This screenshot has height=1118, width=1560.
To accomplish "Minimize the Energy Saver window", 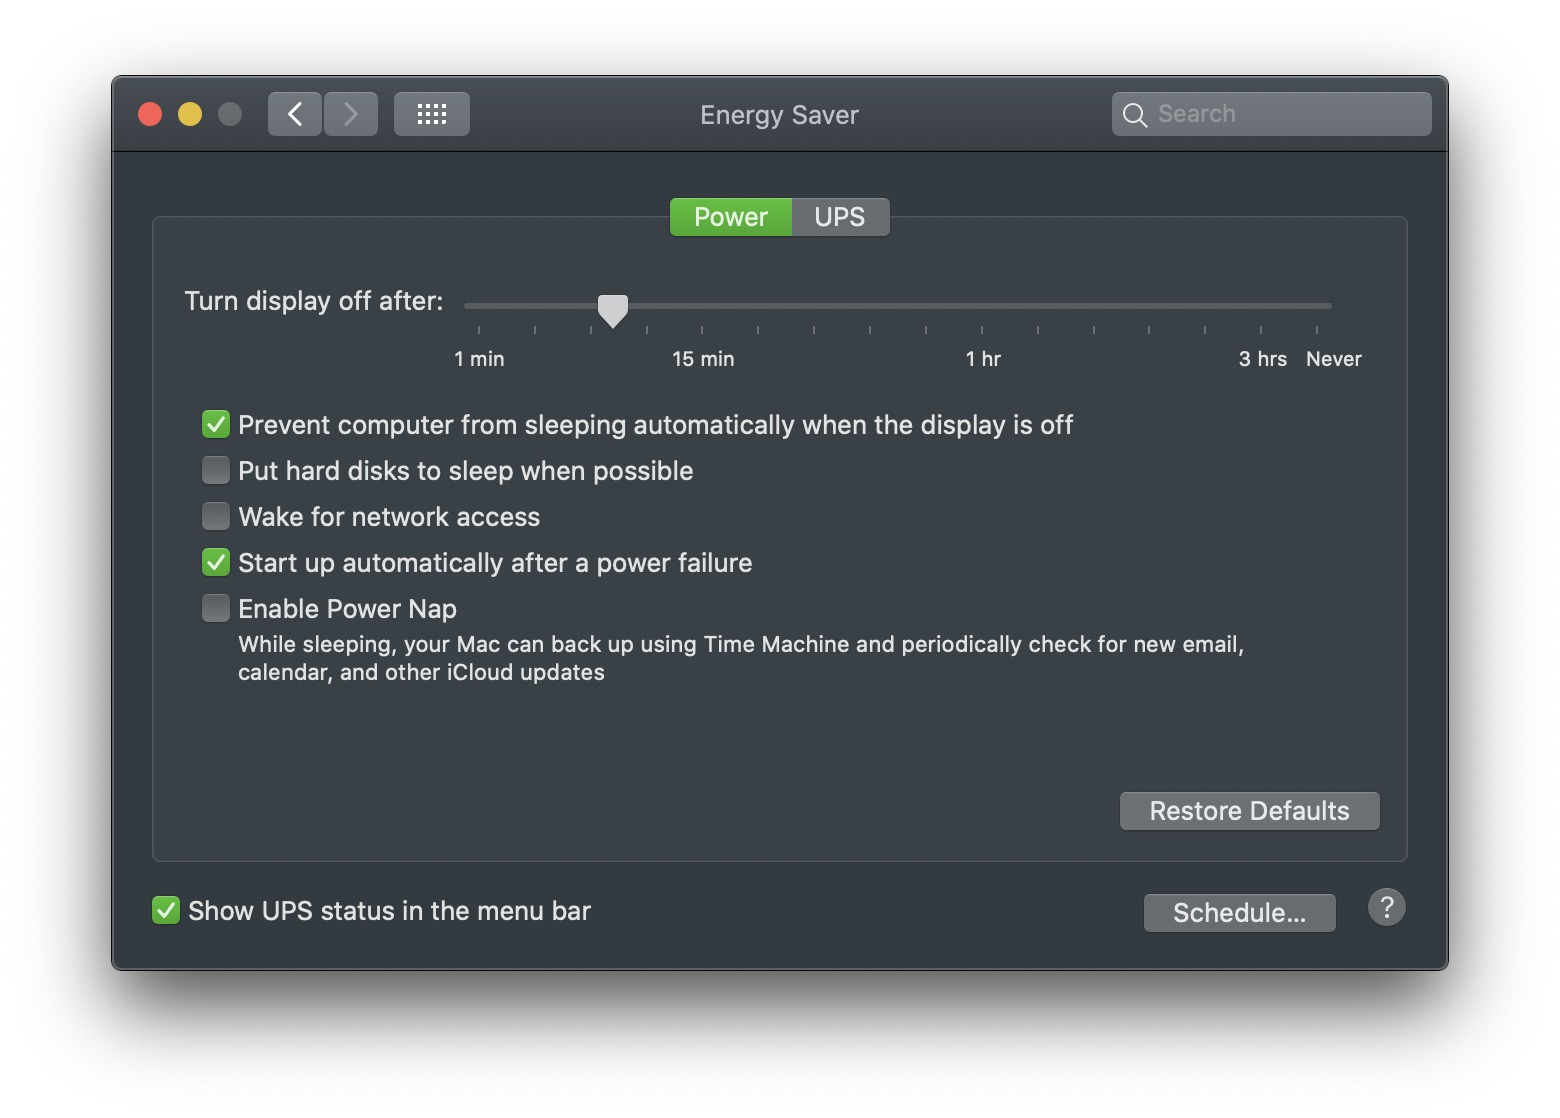I will pos(190,114).
